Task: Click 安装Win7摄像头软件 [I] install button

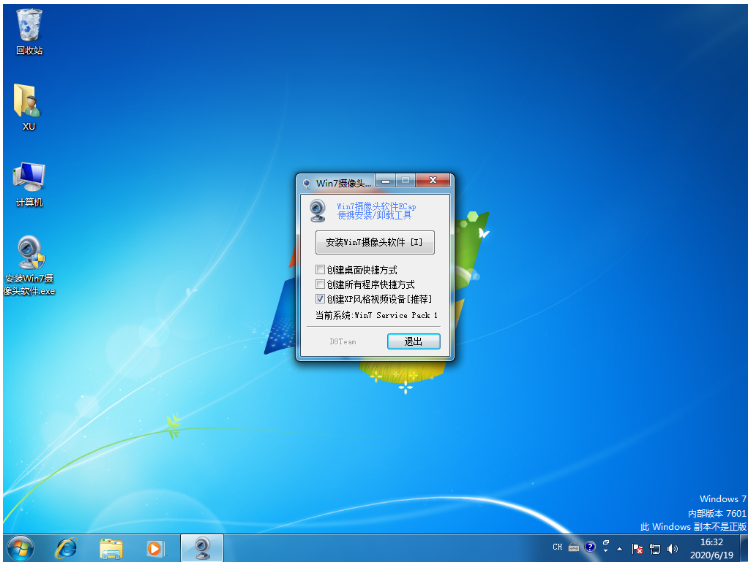Action: [x=374, y=243]
